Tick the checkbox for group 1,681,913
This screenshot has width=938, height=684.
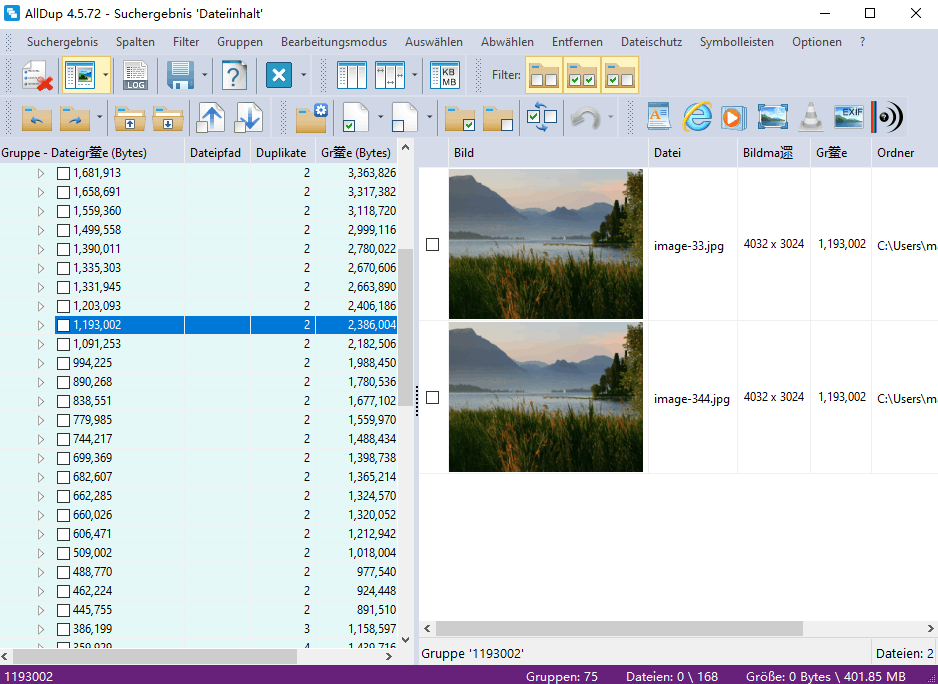point(63,174)
